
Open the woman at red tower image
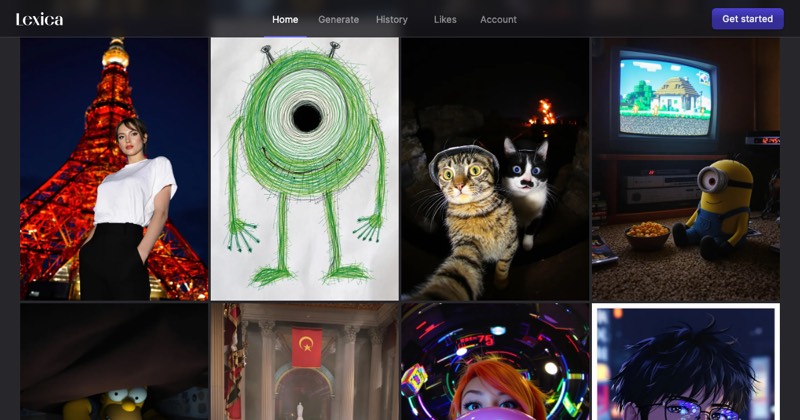click(114, 168)
